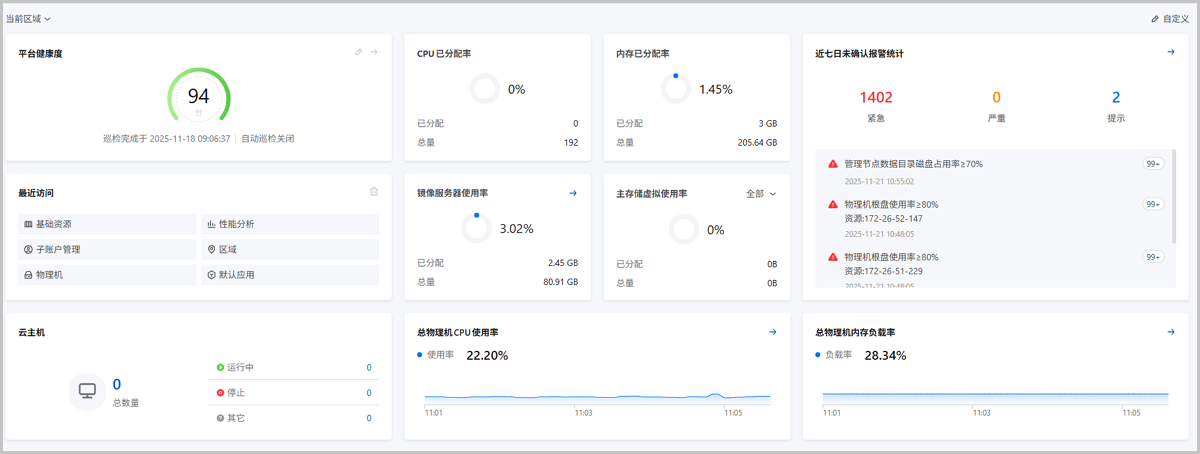
Task: Open 物理机 from recent visits
Action: (x=49, y=274)
